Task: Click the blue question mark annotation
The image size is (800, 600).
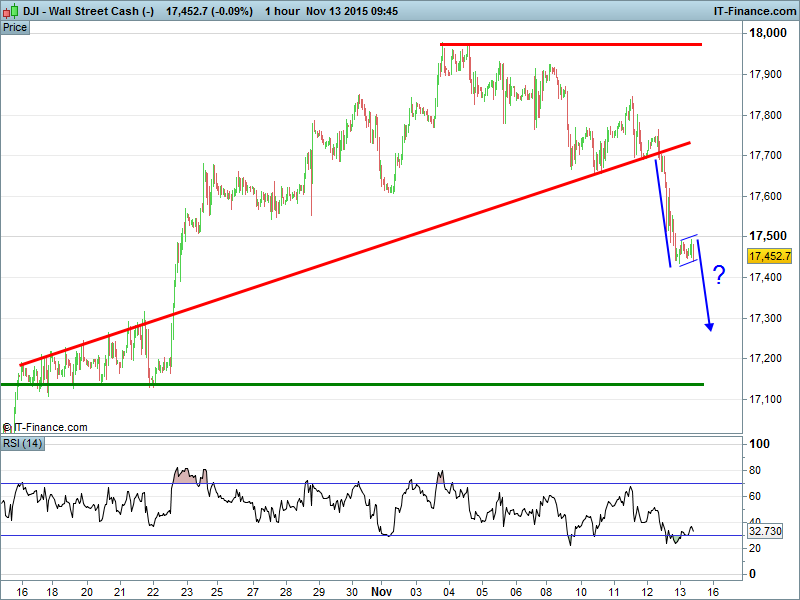Action: 719,275
